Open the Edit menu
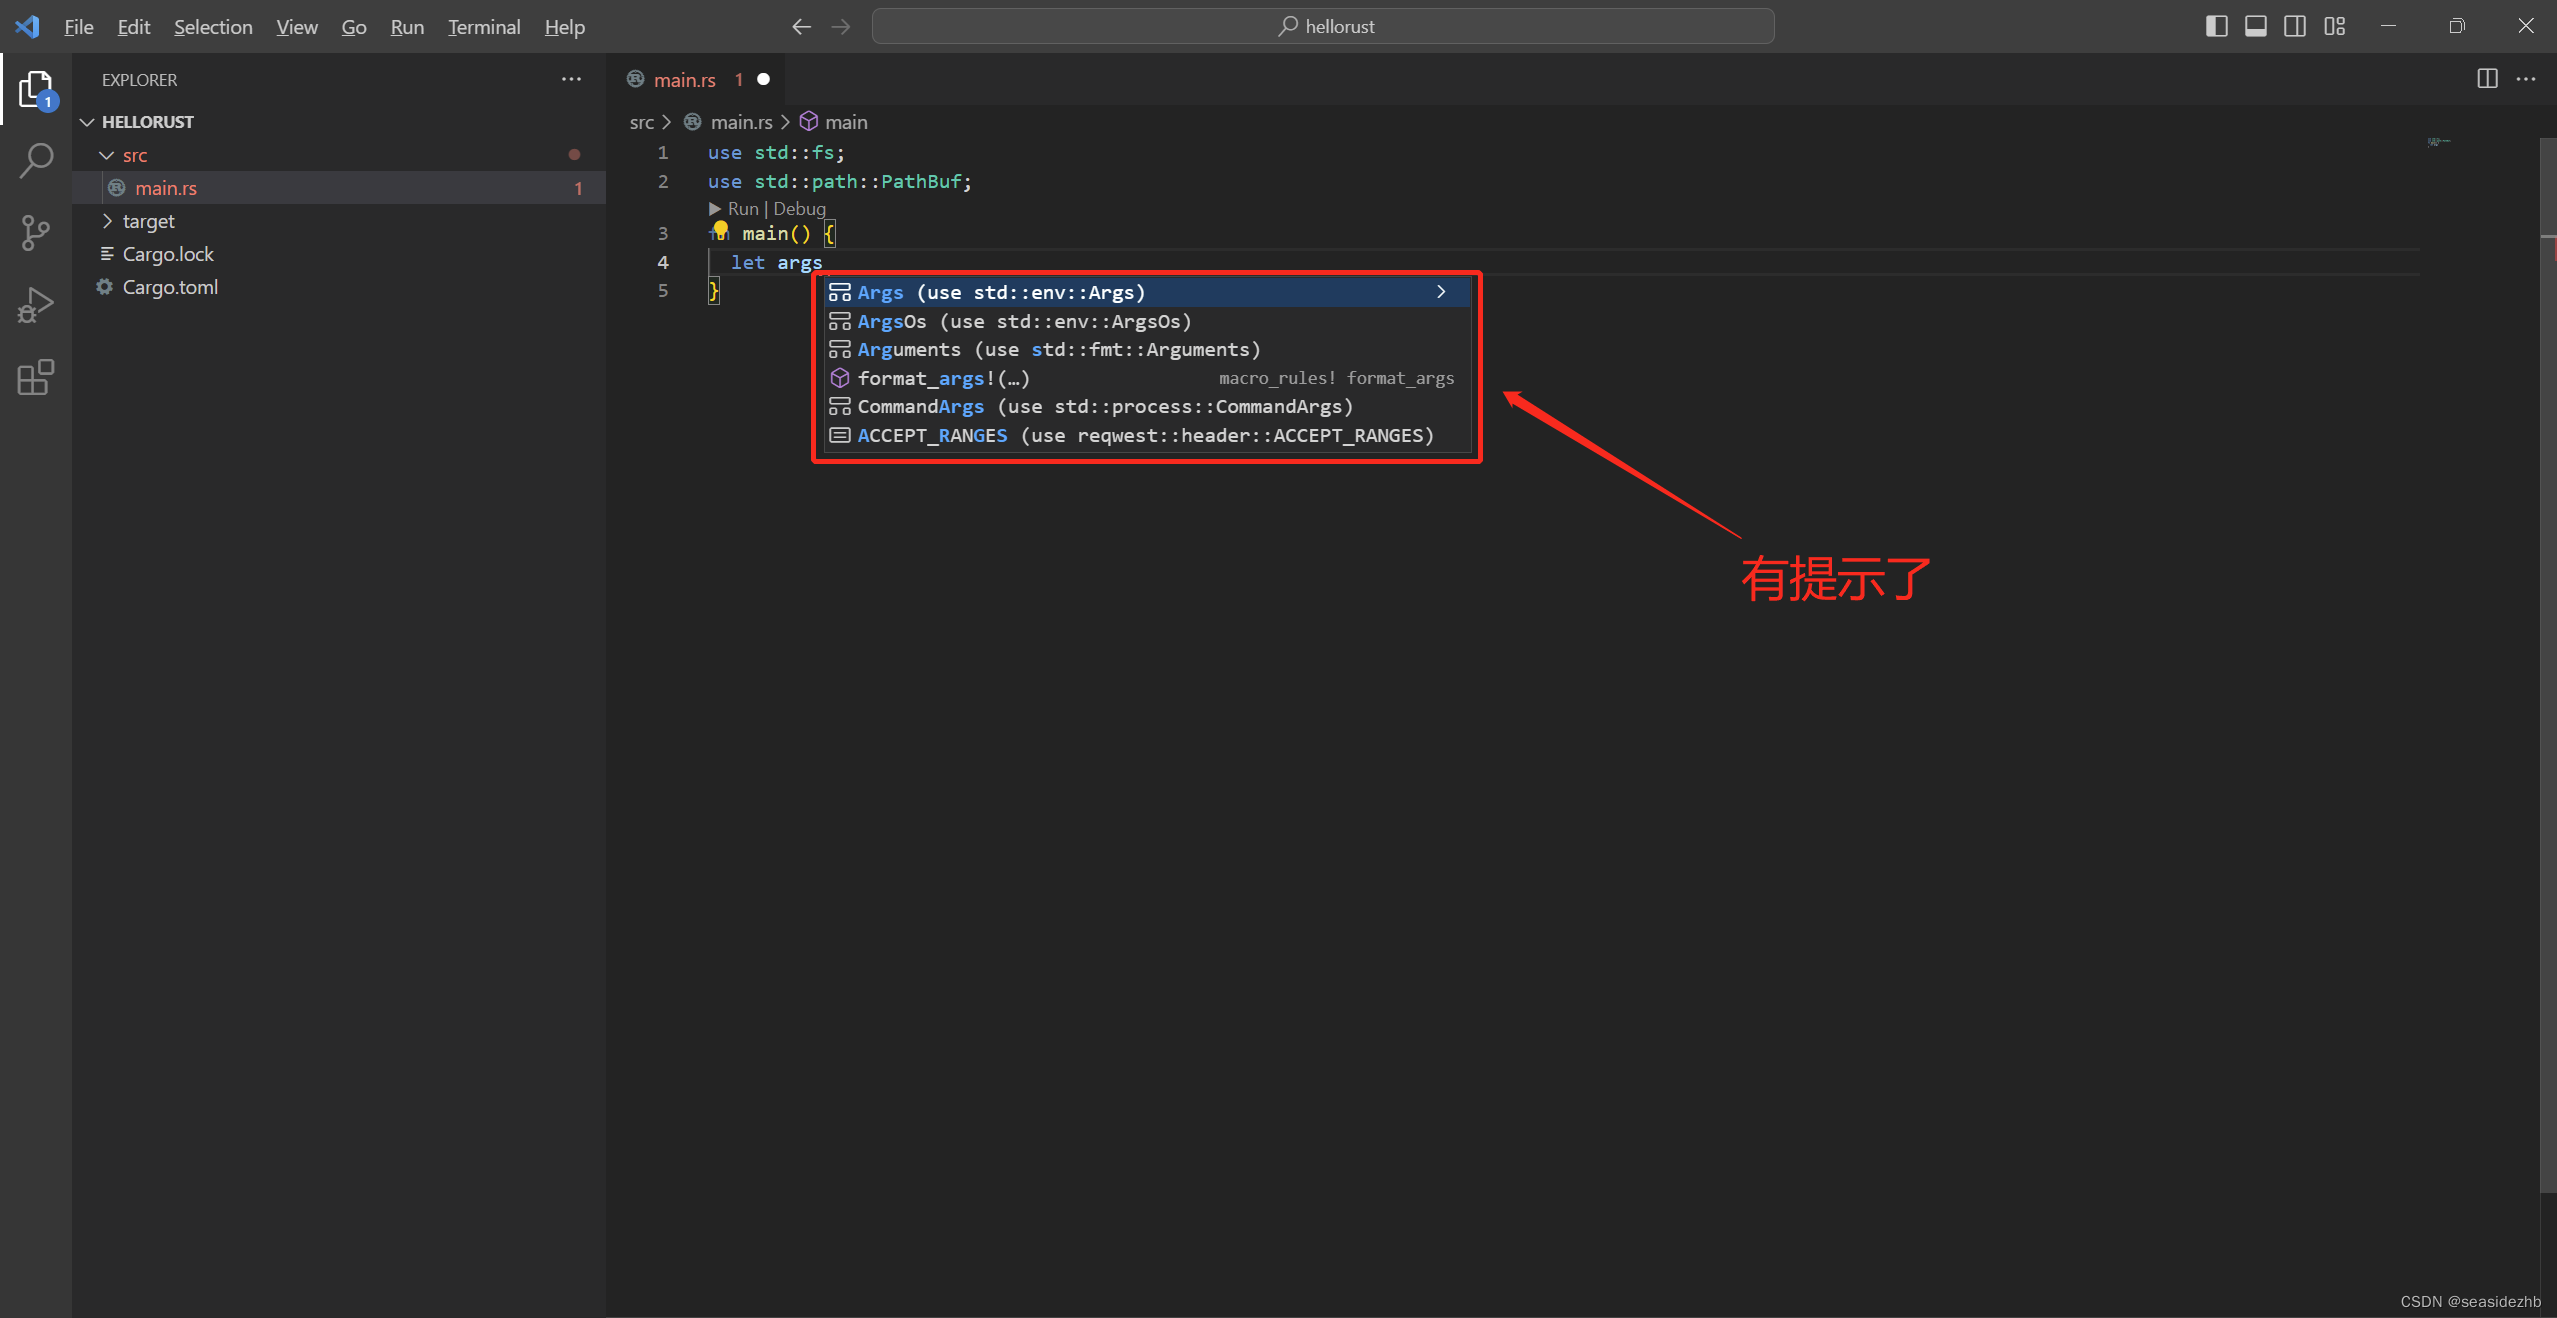Image resolution: width=2557 pixels, height=1318 pixels. point(134,27)
